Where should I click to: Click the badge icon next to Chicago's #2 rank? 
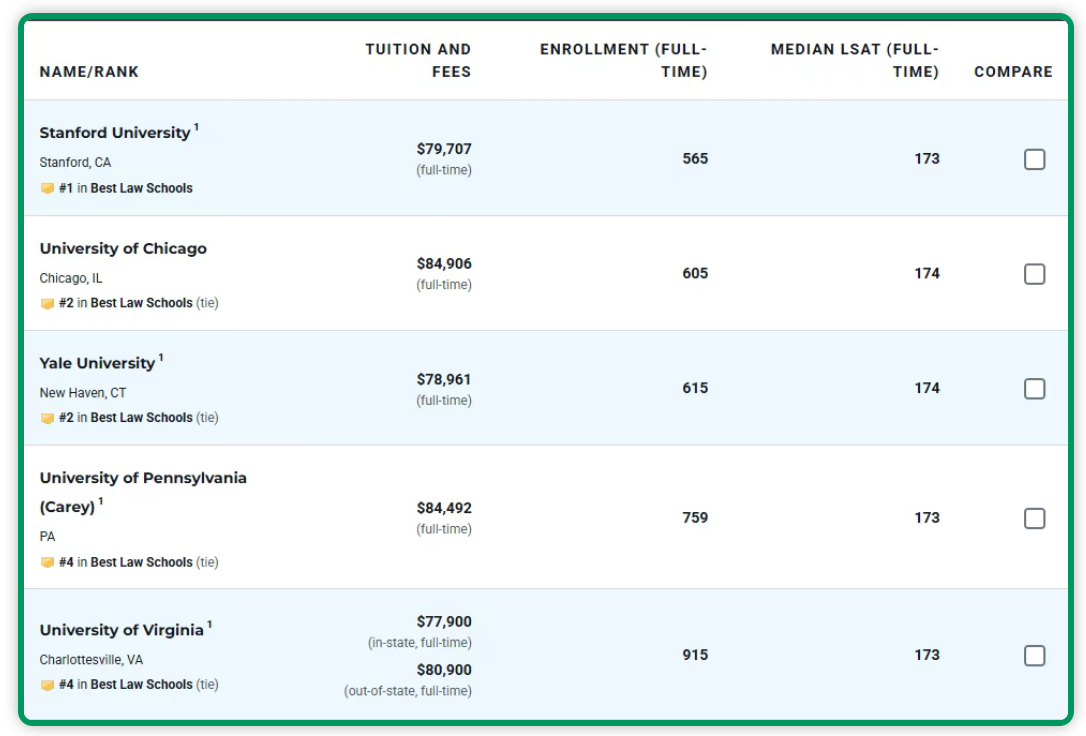47,303
